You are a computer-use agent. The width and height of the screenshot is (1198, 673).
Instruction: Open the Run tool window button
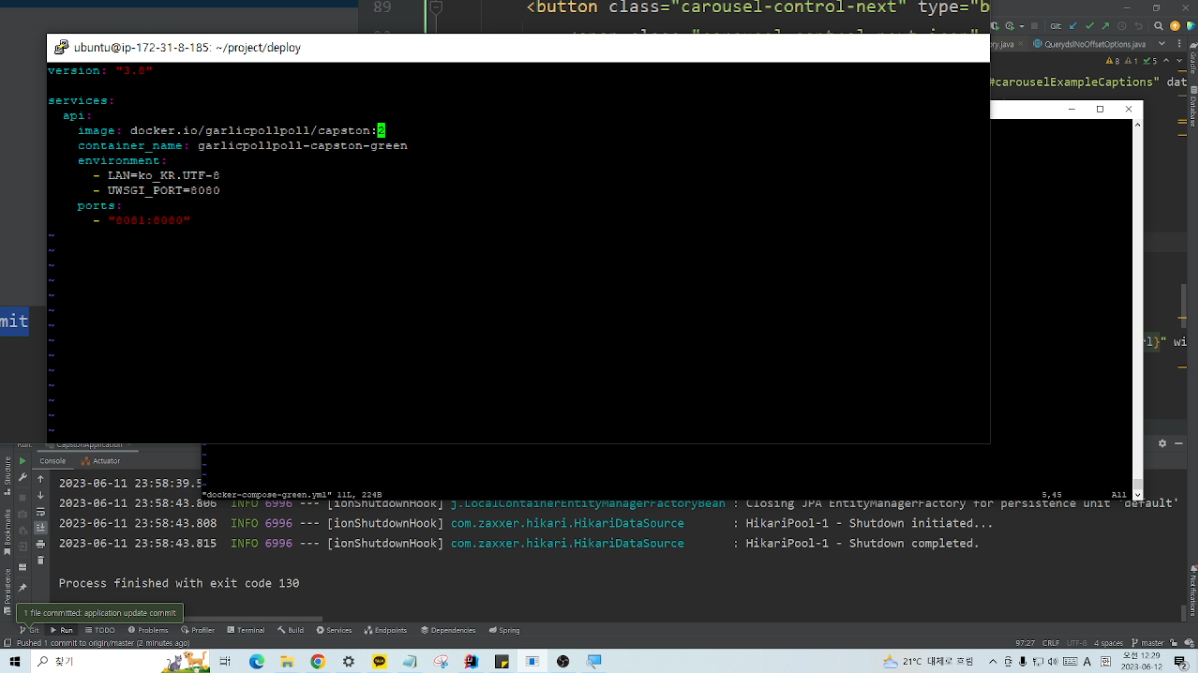click(x=62, y=630)
